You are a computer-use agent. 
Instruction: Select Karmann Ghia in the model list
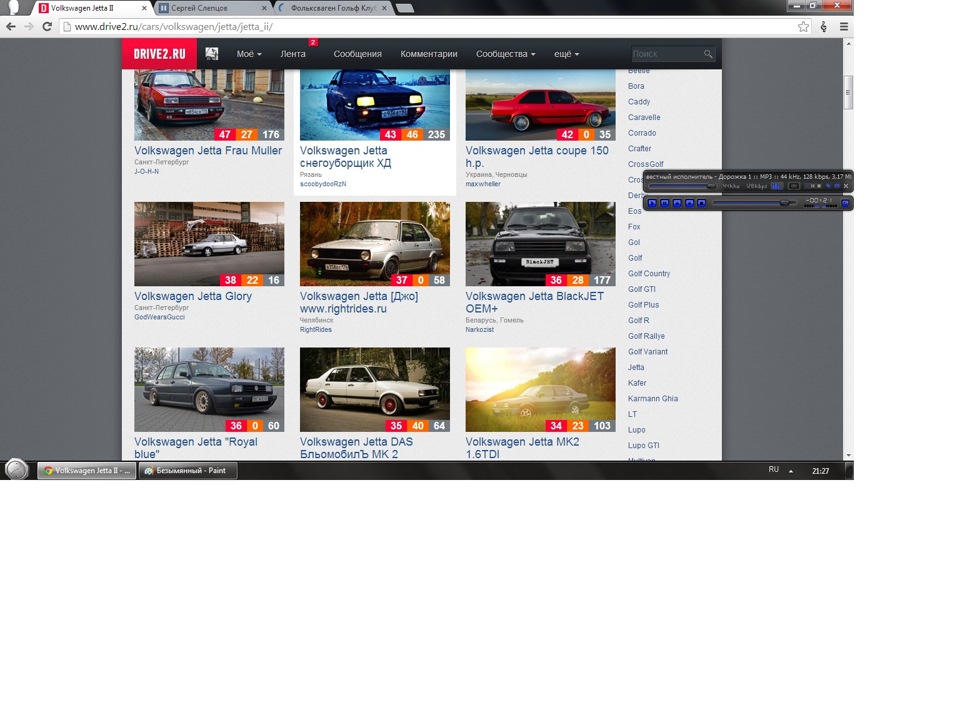click(x=653, y=399)
